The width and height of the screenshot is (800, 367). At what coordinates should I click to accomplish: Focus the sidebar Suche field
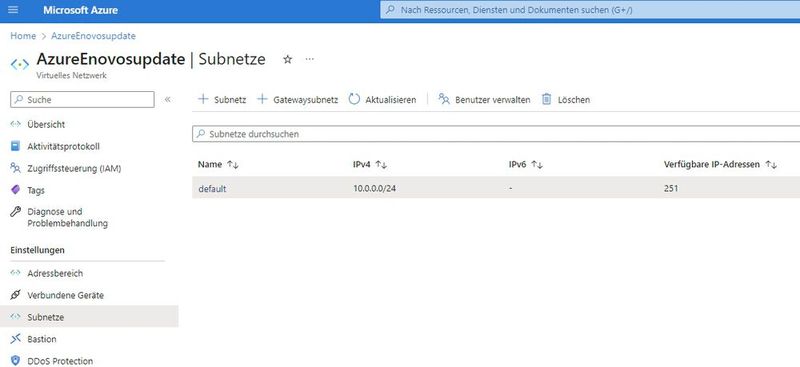coord(82,100)
